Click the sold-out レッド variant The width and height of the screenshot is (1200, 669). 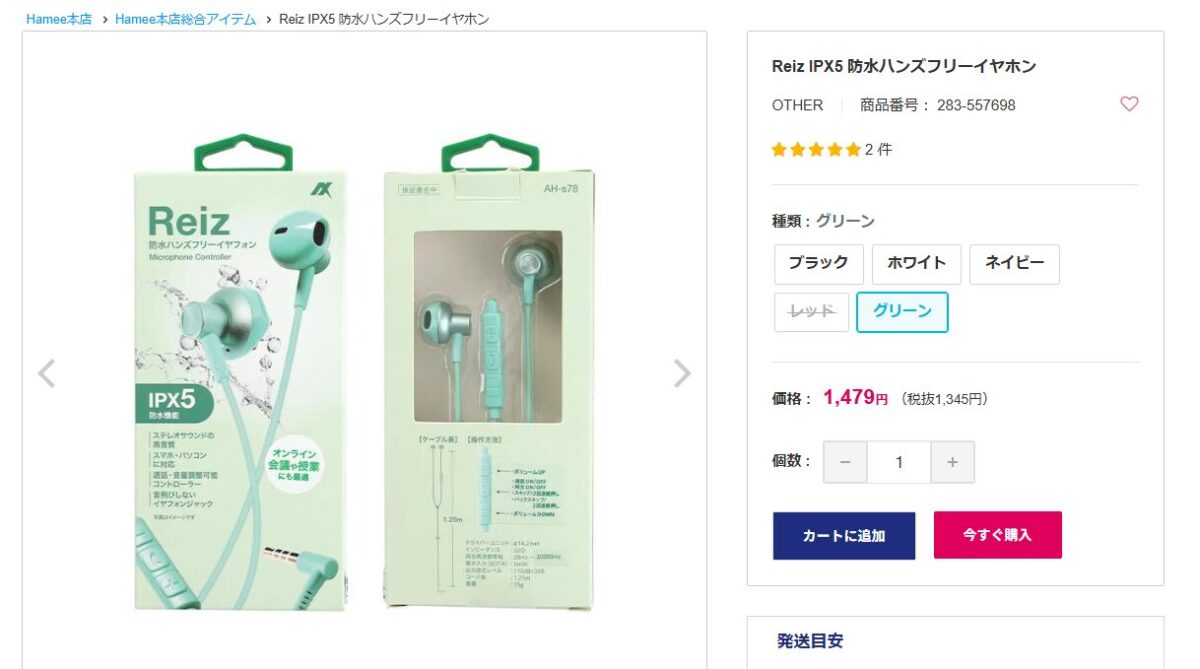coord(811,312)
